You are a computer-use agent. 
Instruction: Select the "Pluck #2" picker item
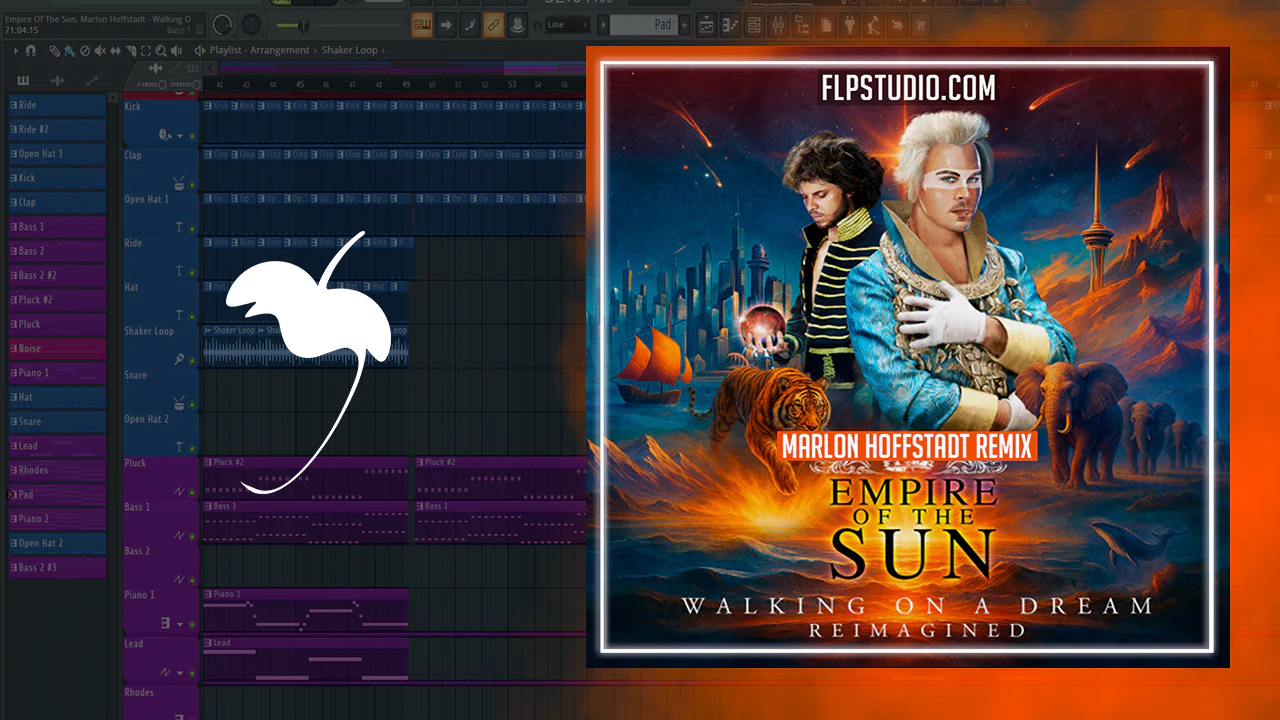(x=57, y=300)
